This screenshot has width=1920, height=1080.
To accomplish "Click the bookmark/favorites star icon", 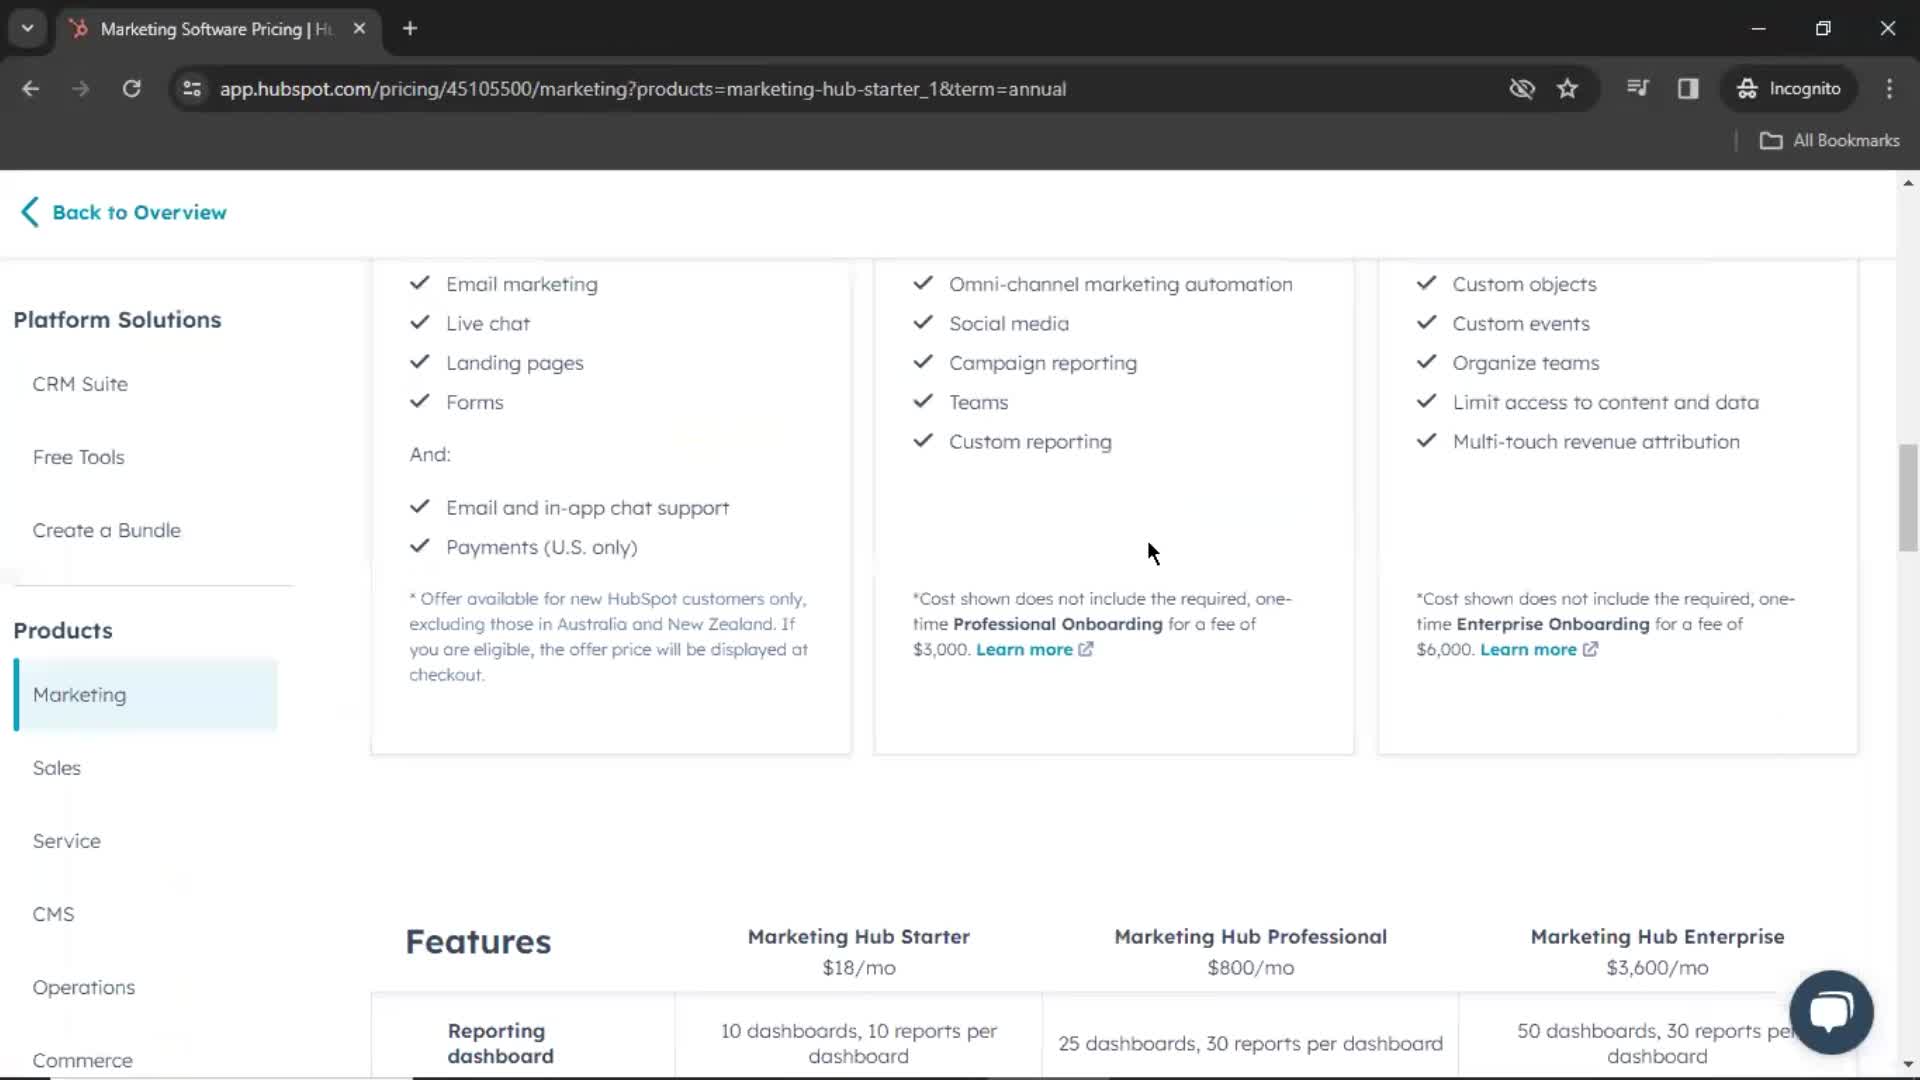I will [1567, 88].
